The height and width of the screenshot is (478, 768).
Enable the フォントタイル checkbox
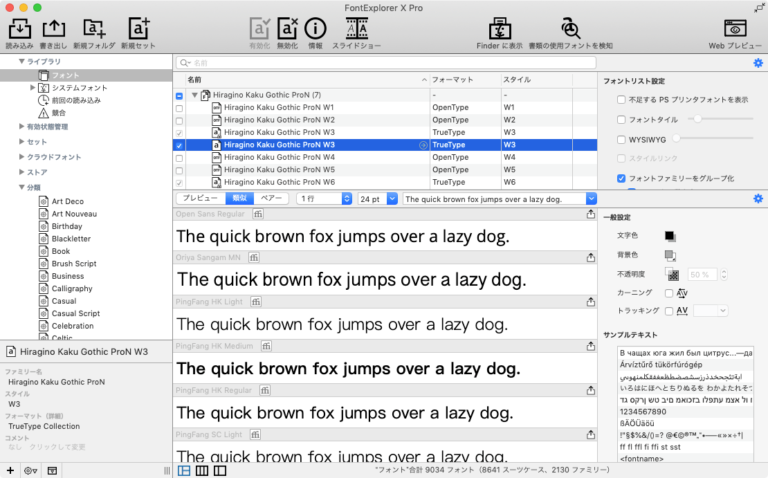621,120
